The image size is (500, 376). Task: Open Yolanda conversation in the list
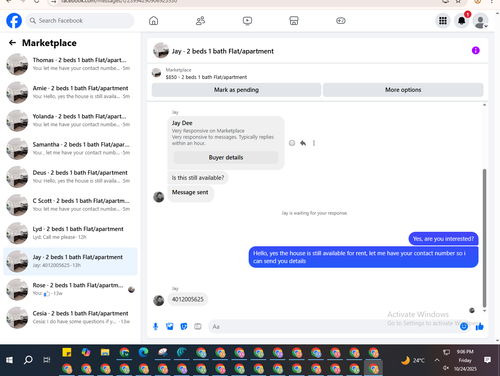tap(70, 120)
